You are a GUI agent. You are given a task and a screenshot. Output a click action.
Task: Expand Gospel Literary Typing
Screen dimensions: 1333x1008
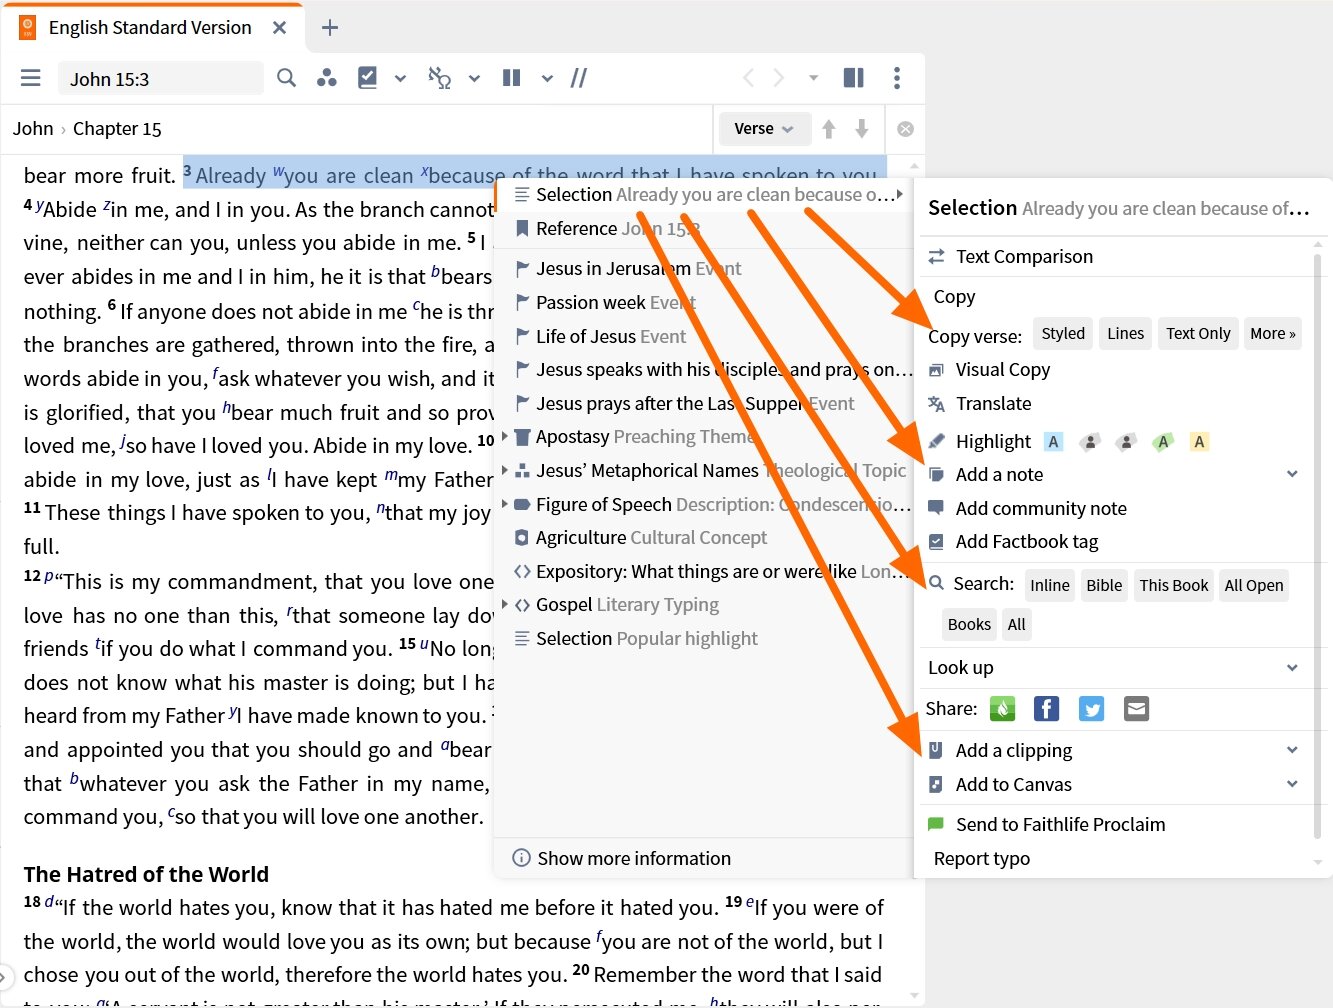click(x=505, y=605)
